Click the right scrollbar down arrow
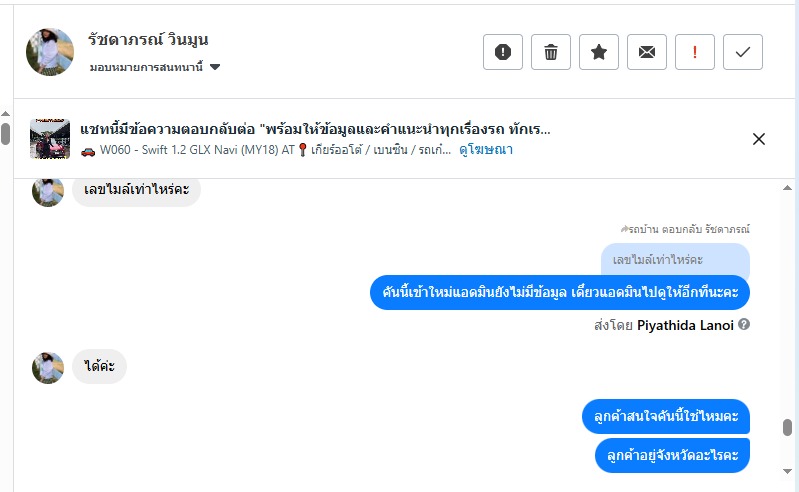 pyautogui.click(x=788, y=470)
